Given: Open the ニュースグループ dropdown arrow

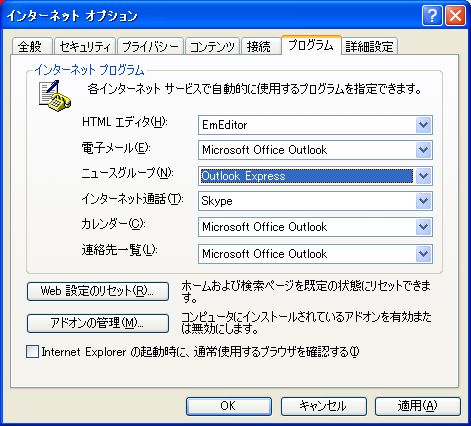Looking at the screenshot, I should 423,176.
